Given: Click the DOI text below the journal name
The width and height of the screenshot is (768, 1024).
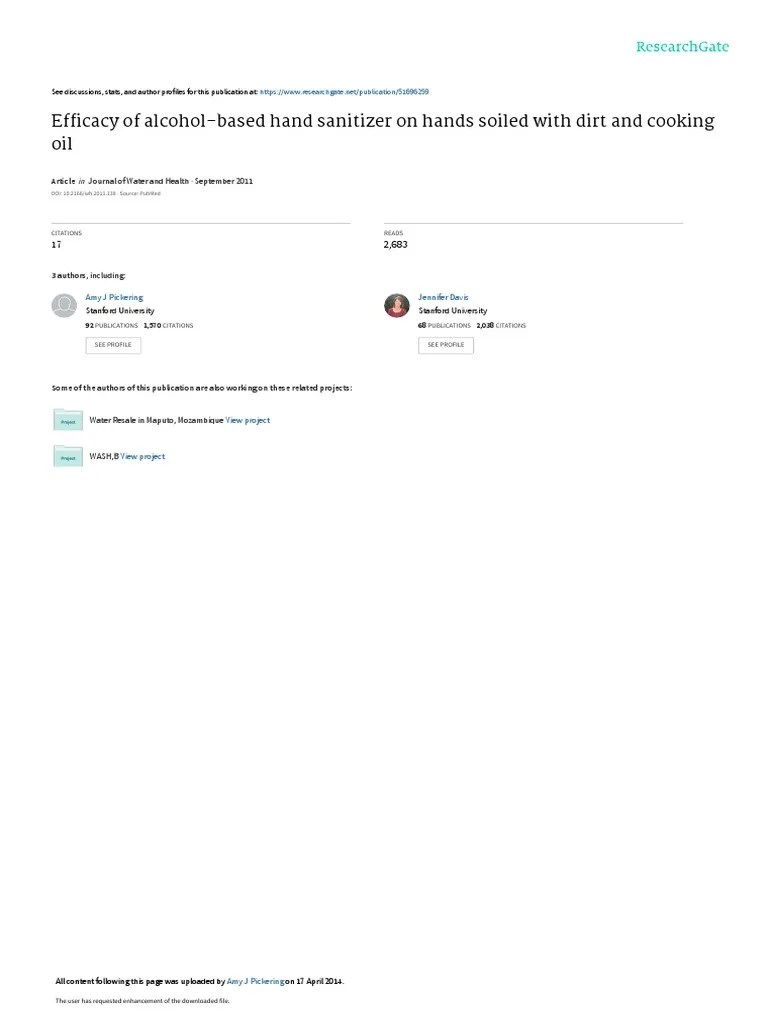Looking at the screenshot, I should pyautogui.click(x=84, y=193).
